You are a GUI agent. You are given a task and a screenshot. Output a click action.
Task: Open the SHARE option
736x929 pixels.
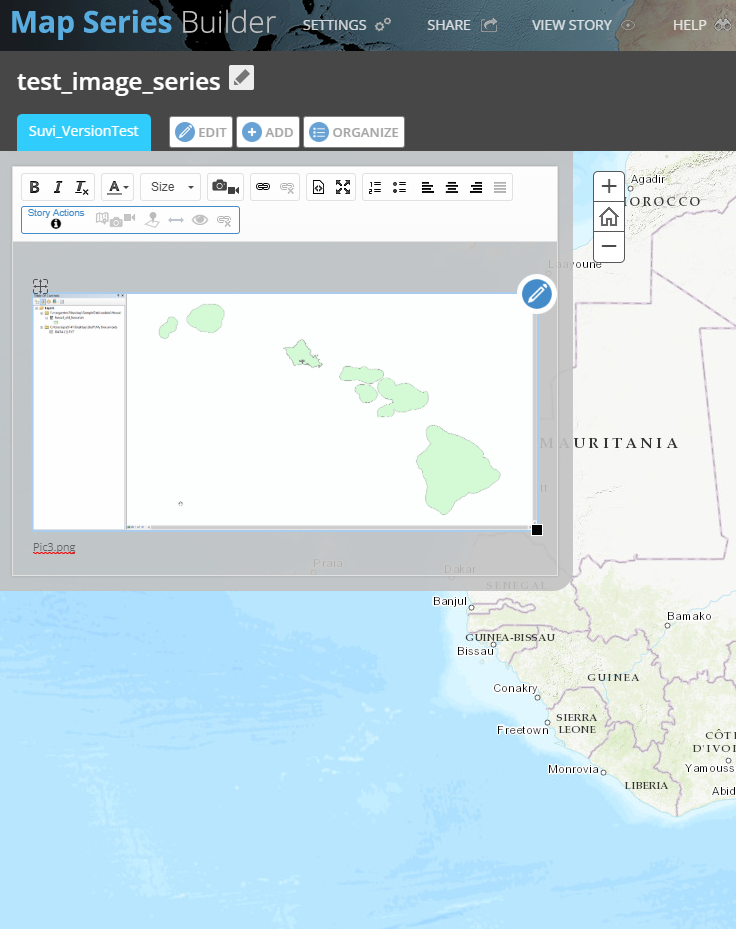[x=462, y=25]
